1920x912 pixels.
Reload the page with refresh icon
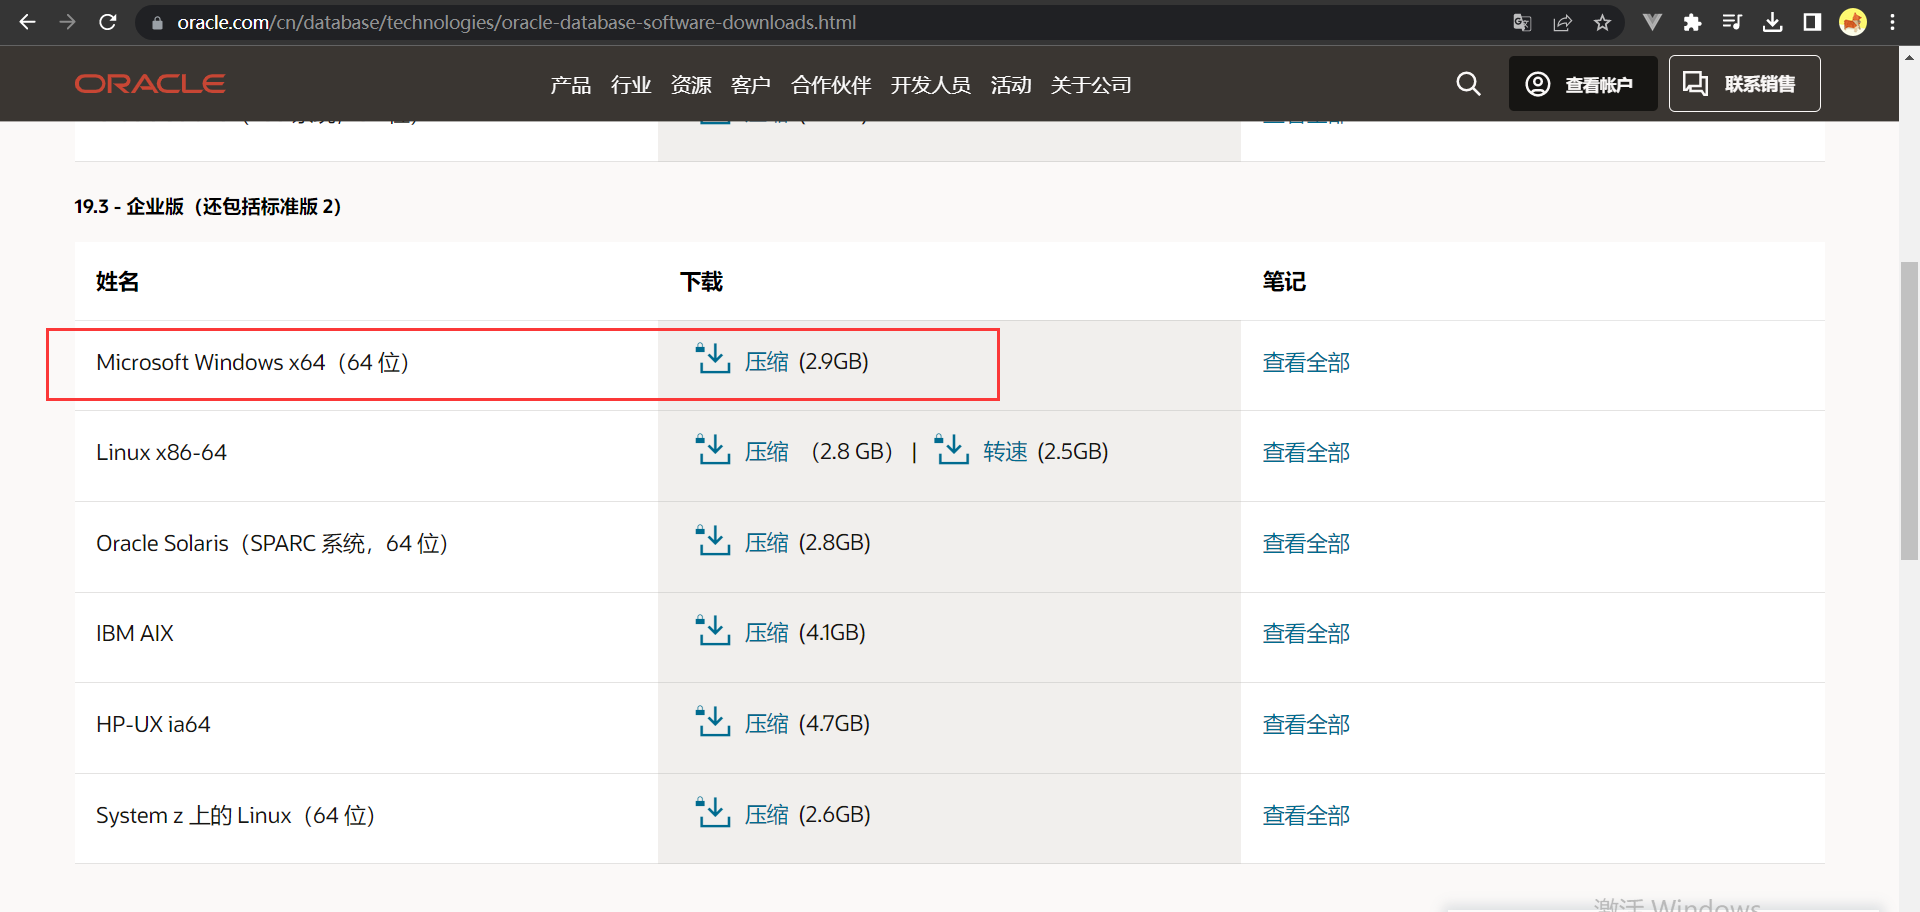coord(108,22)
